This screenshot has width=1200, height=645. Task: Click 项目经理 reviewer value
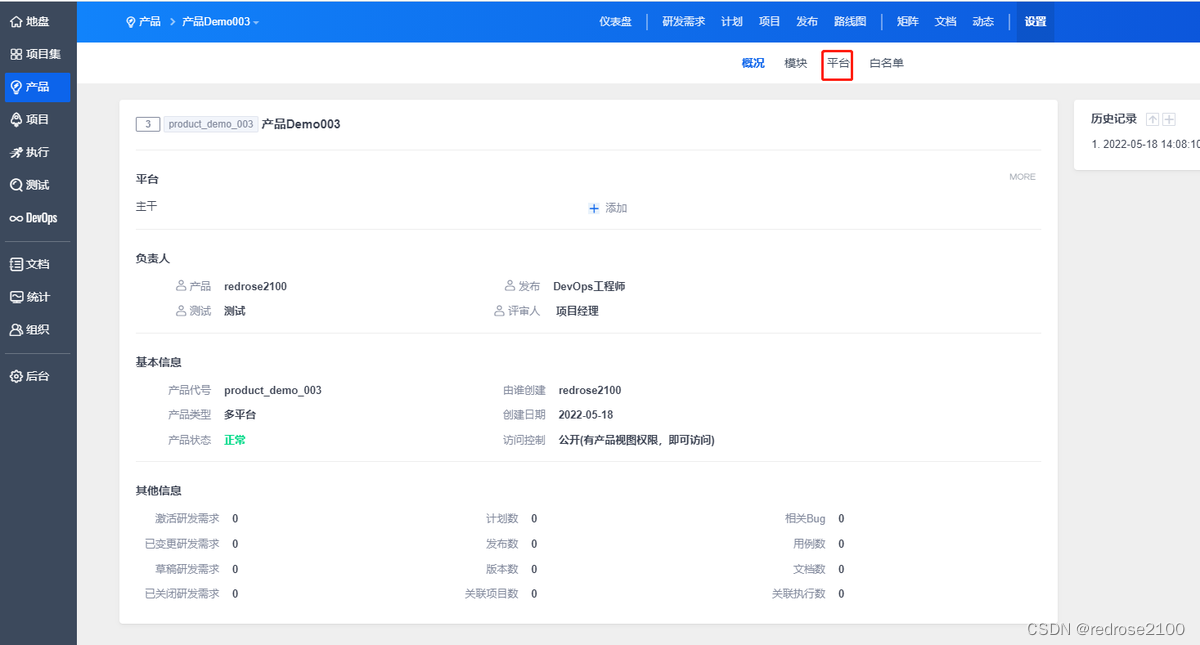pyautogui.click(x=577, y=311)
